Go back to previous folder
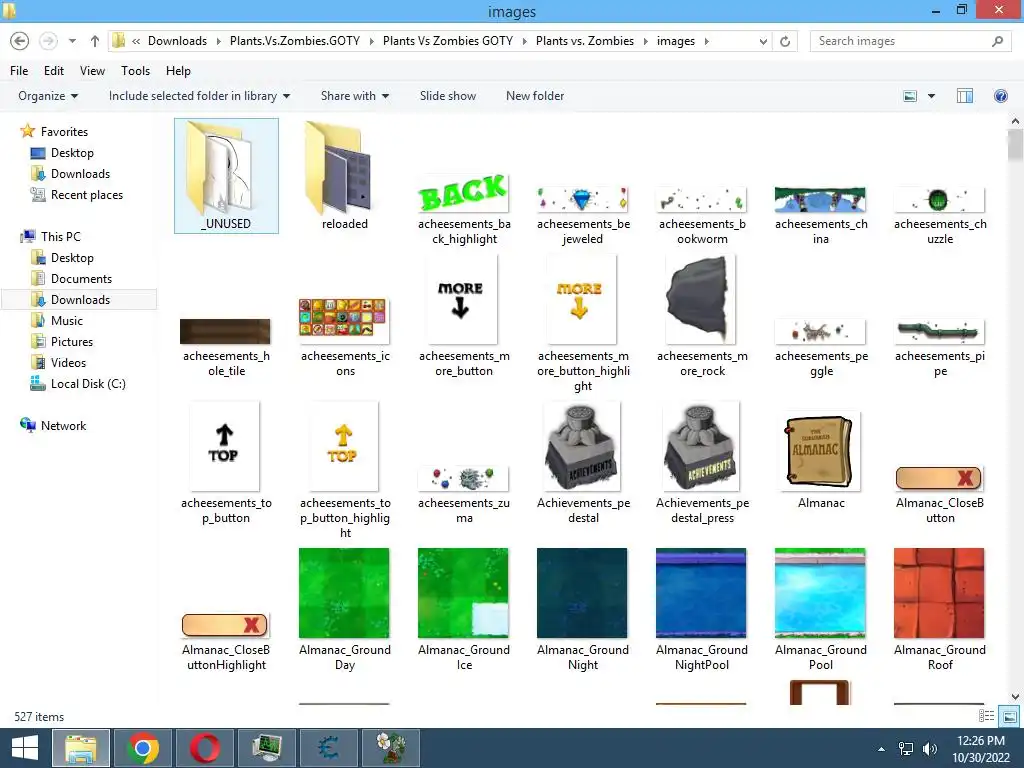This screenshot has height=768, width=1024. click(20, 41)
